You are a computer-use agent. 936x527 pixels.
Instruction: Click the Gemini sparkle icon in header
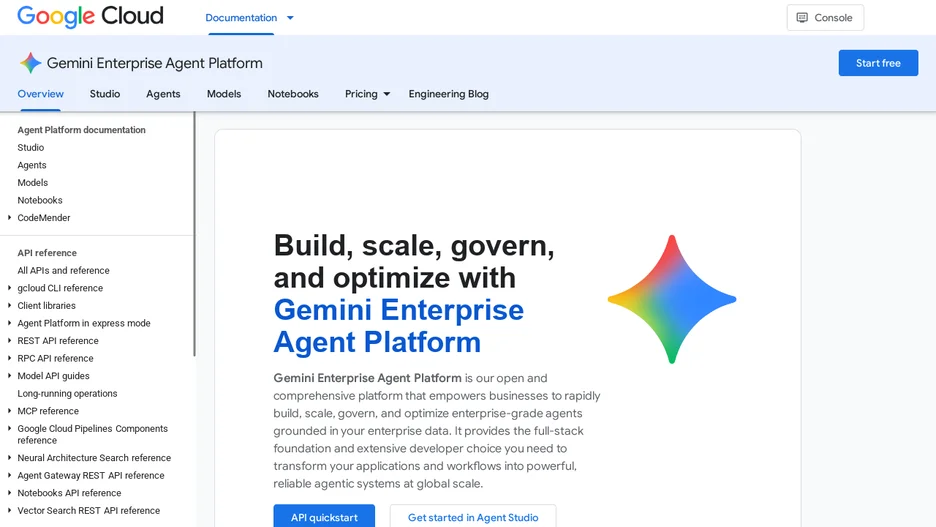(30, 63)
